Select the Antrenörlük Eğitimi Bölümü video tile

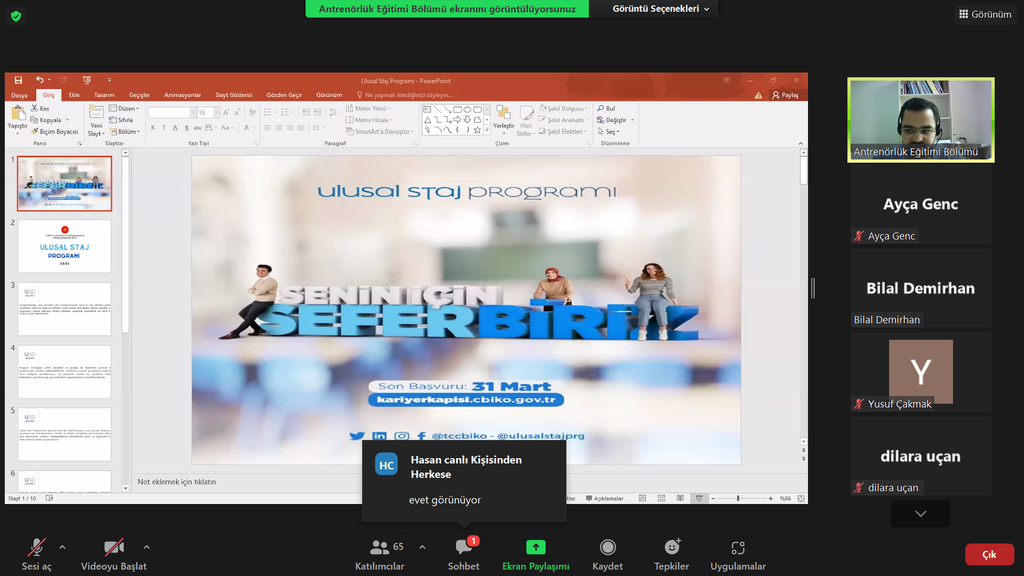click(921, 120)
